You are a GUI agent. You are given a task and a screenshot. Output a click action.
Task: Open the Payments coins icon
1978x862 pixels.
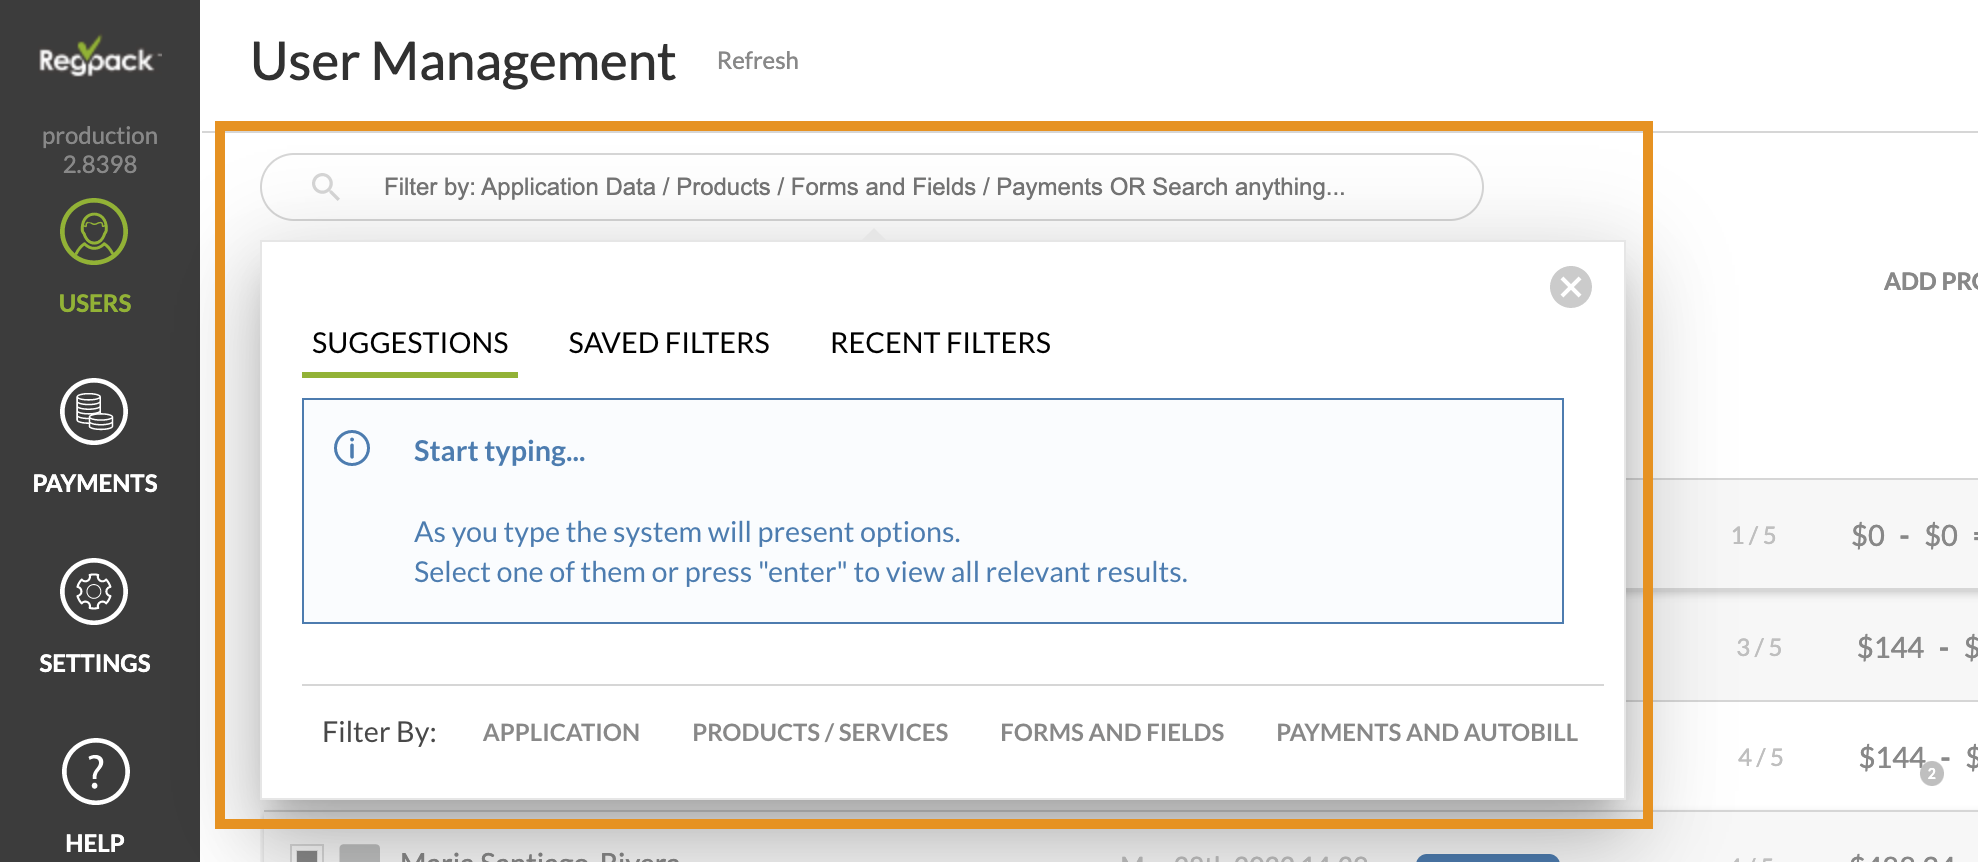[94, 412]
